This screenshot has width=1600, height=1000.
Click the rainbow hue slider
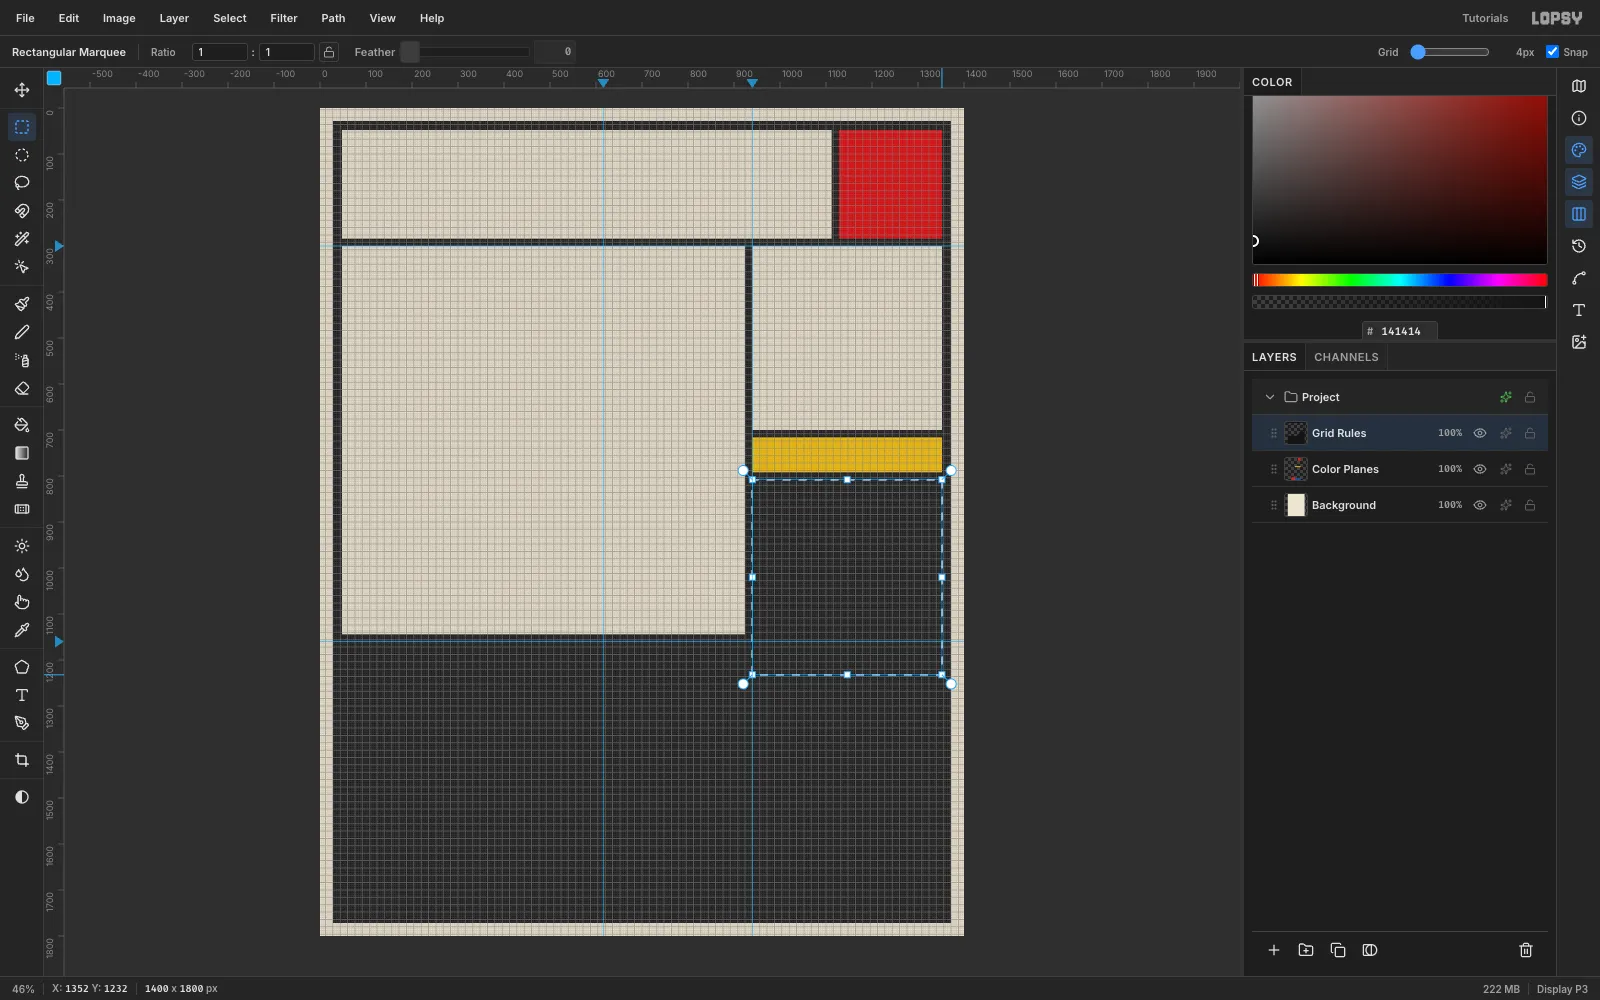click(x=1400, y=280)
